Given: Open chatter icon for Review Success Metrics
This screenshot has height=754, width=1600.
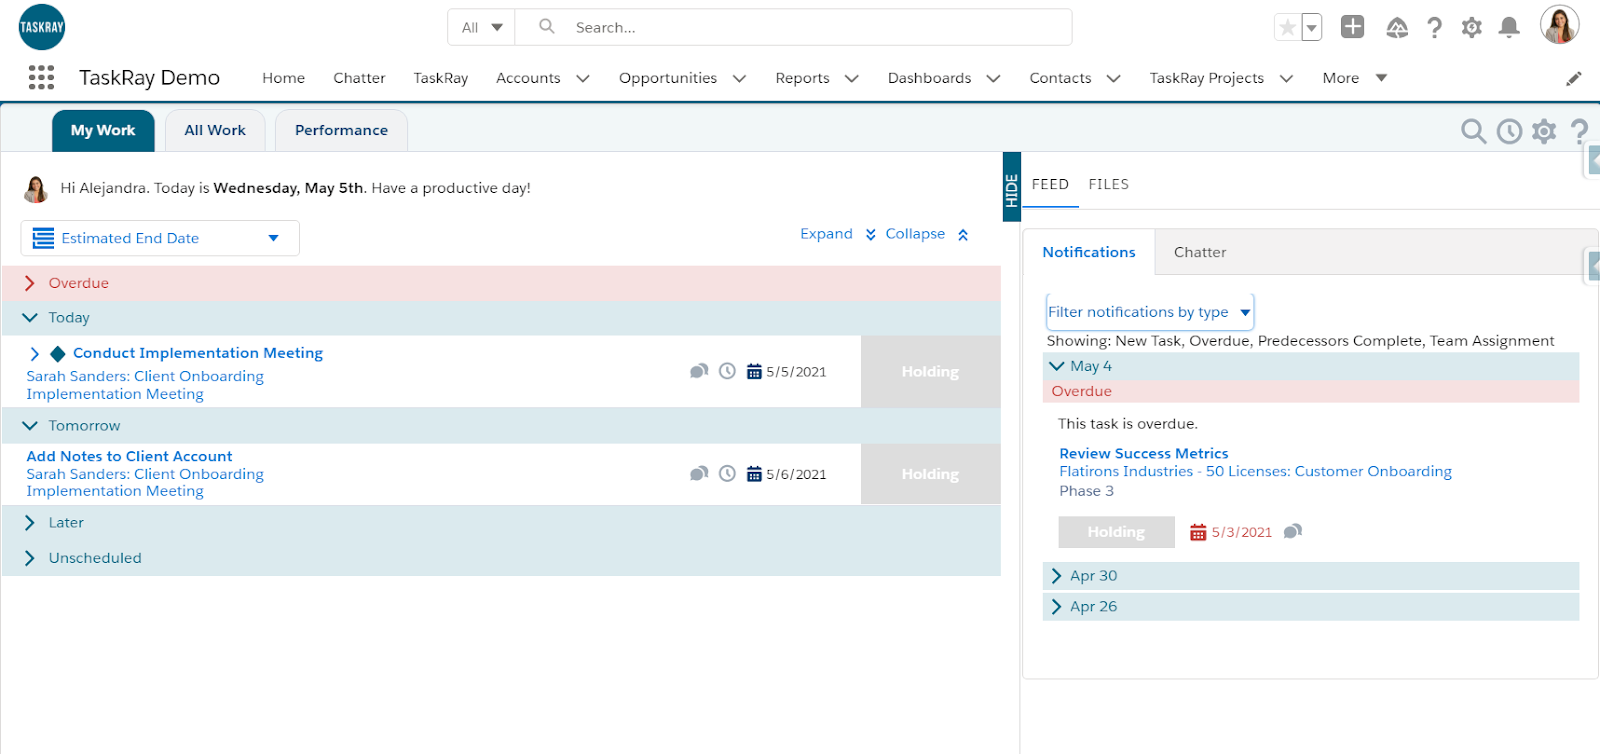Looking at the screenshot, I should (1293, 531).
